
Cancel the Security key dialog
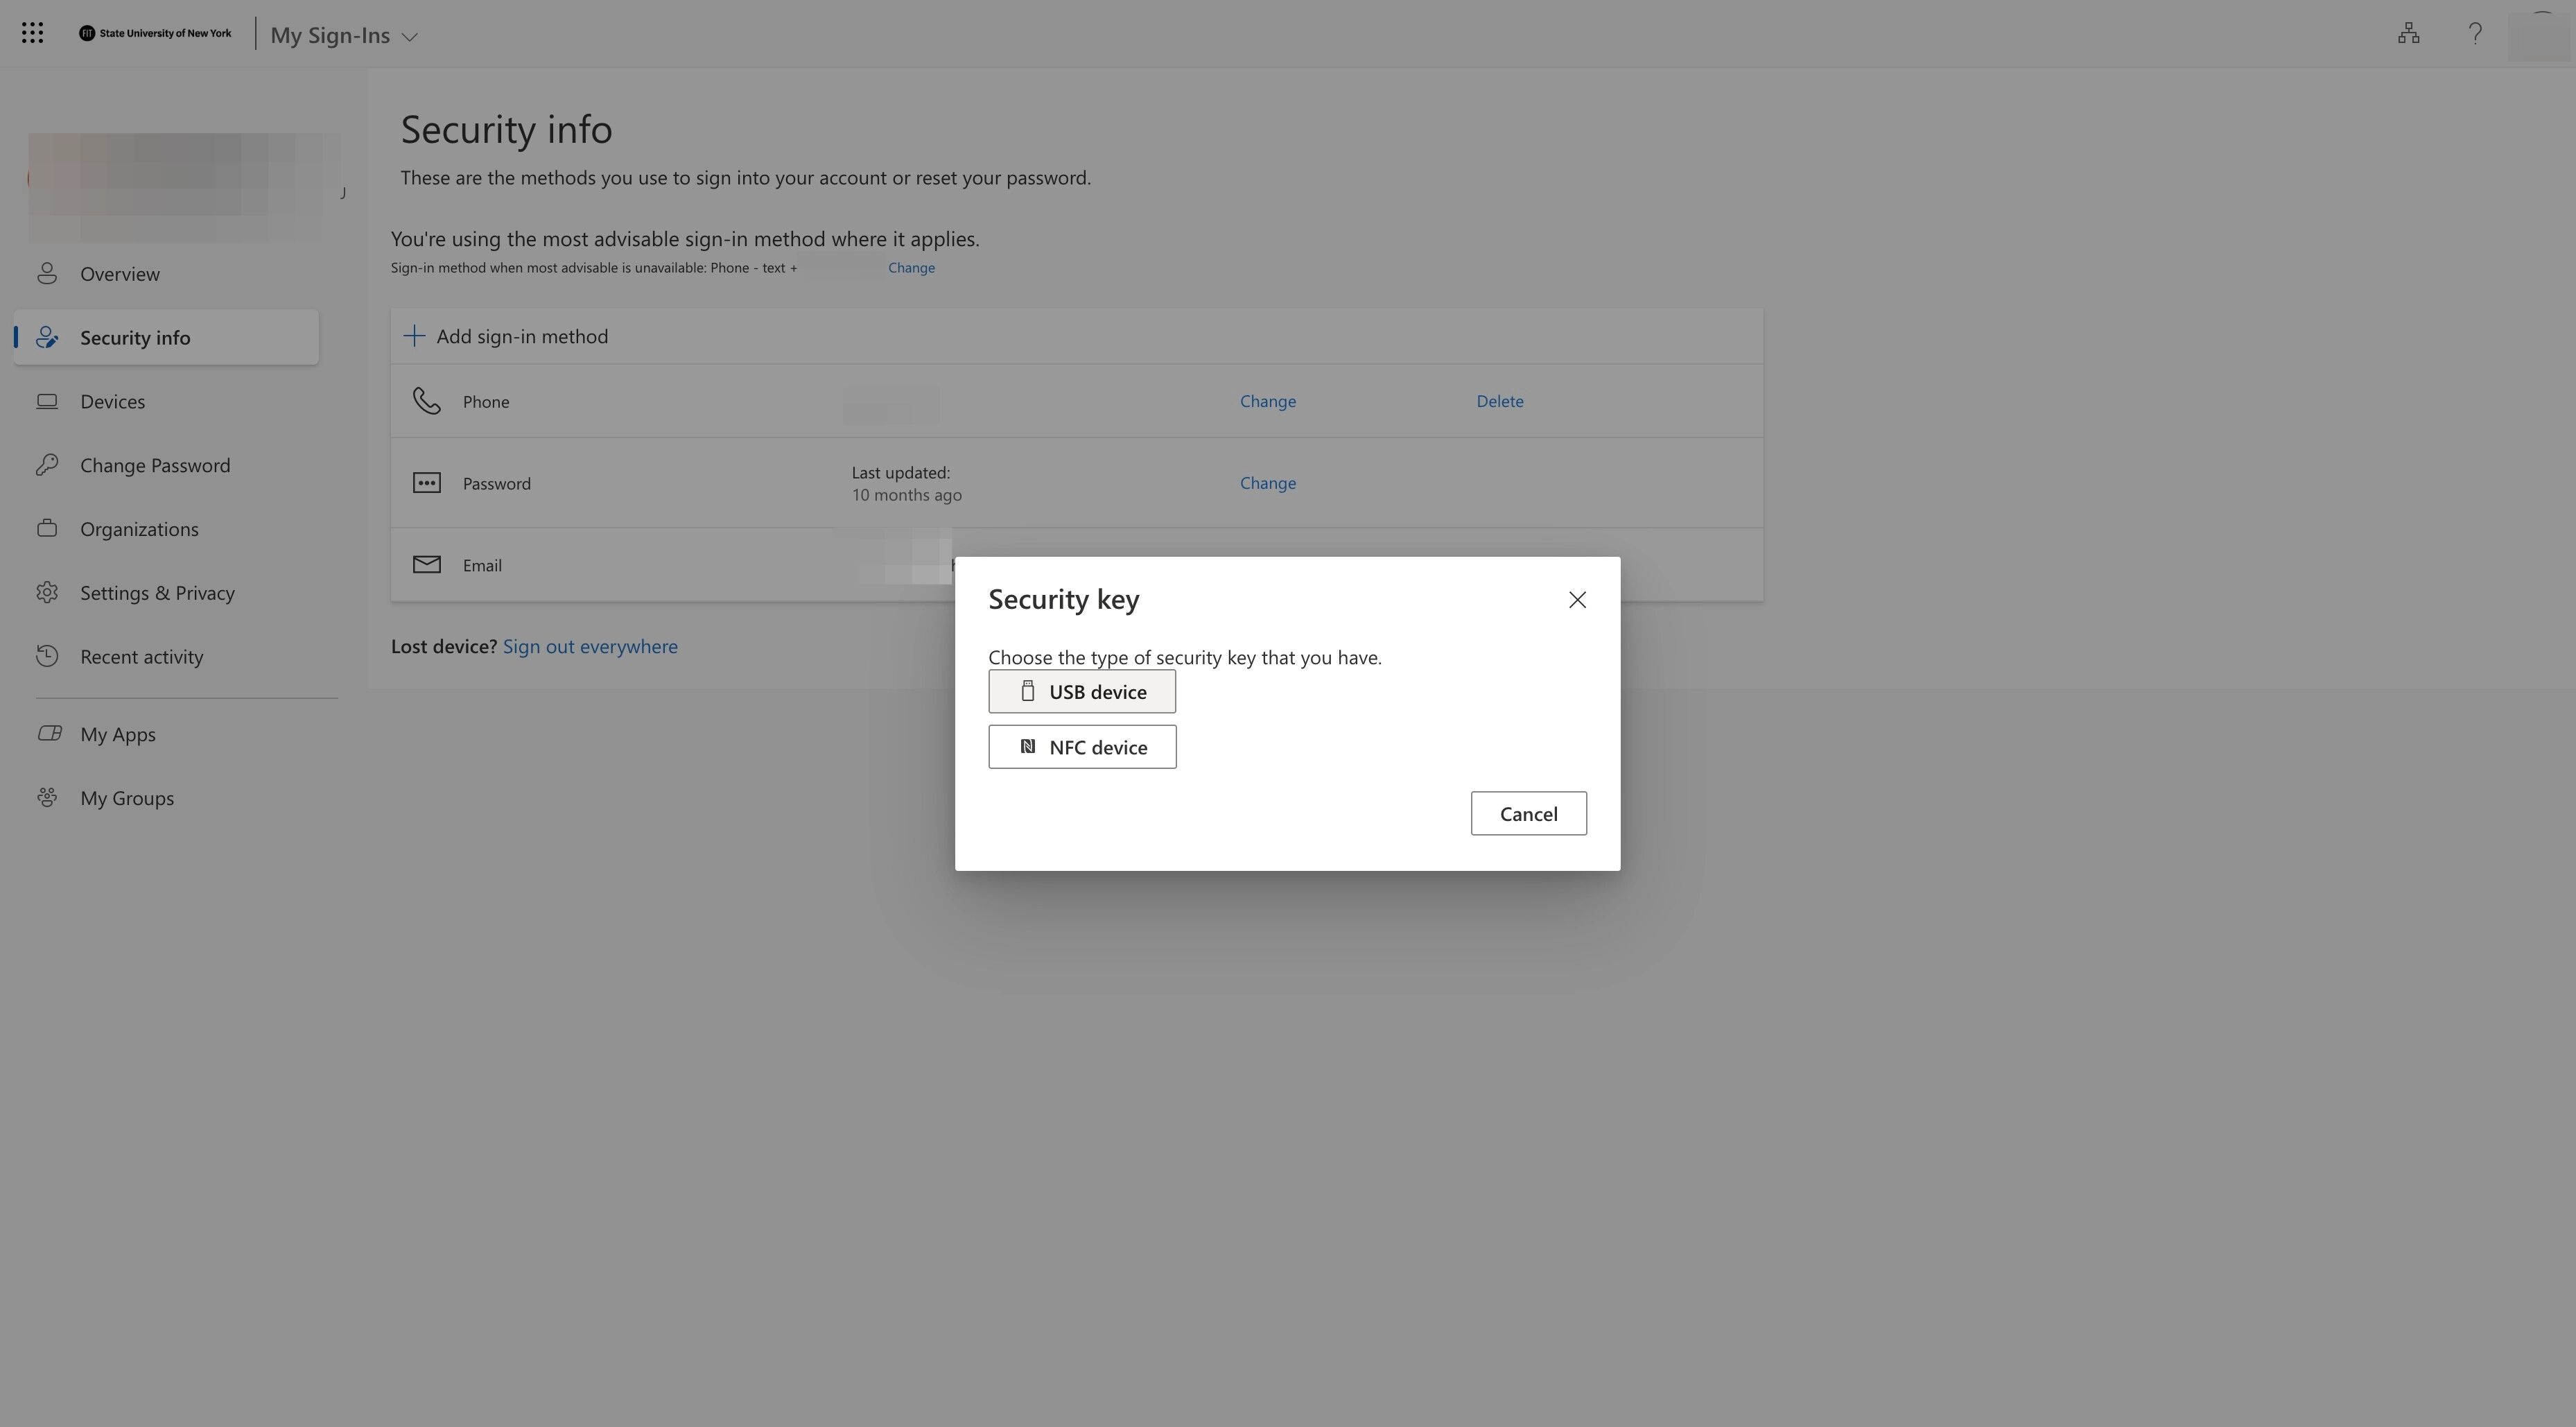[1528, 814]
